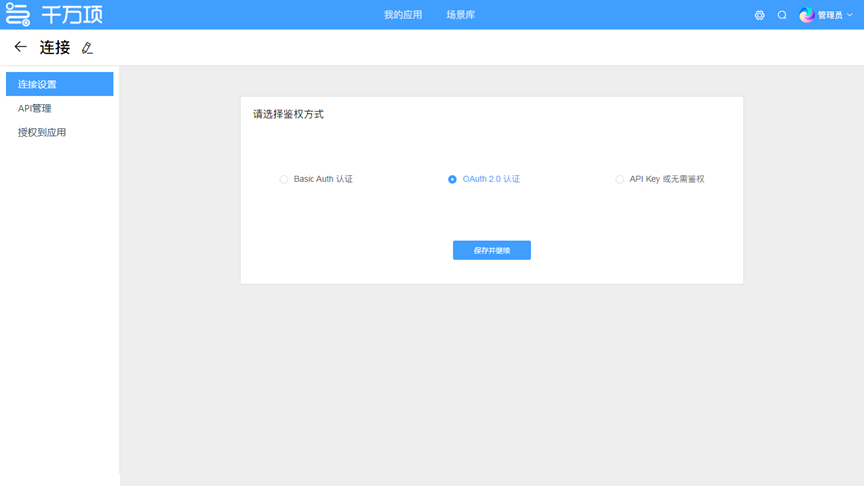Open the 我的应用 menu
Viewport: 864px width, 486px height.
tap(403, 15)
